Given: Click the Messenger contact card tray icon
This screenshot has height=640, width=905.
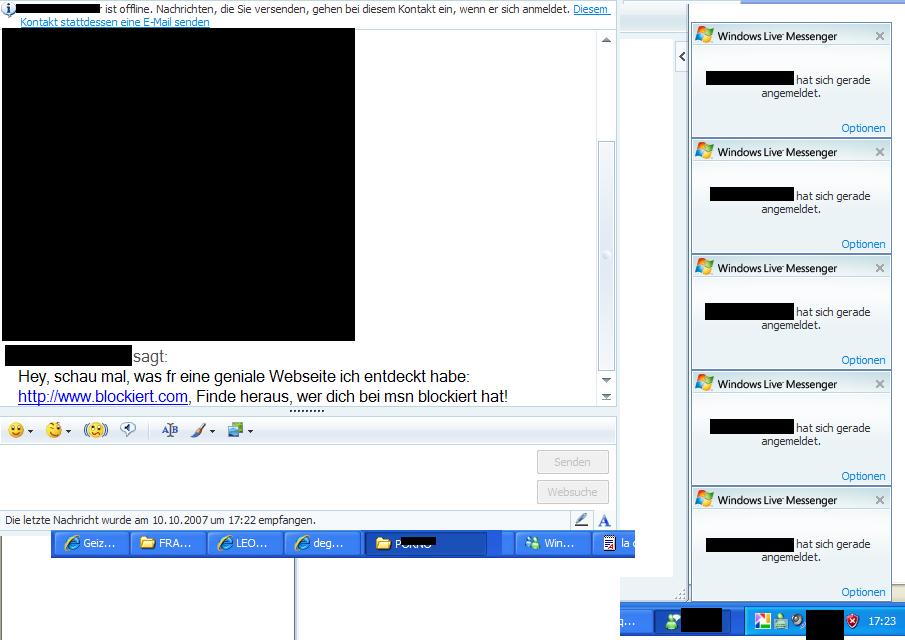Looking at the screenshot, I should 781,621.
